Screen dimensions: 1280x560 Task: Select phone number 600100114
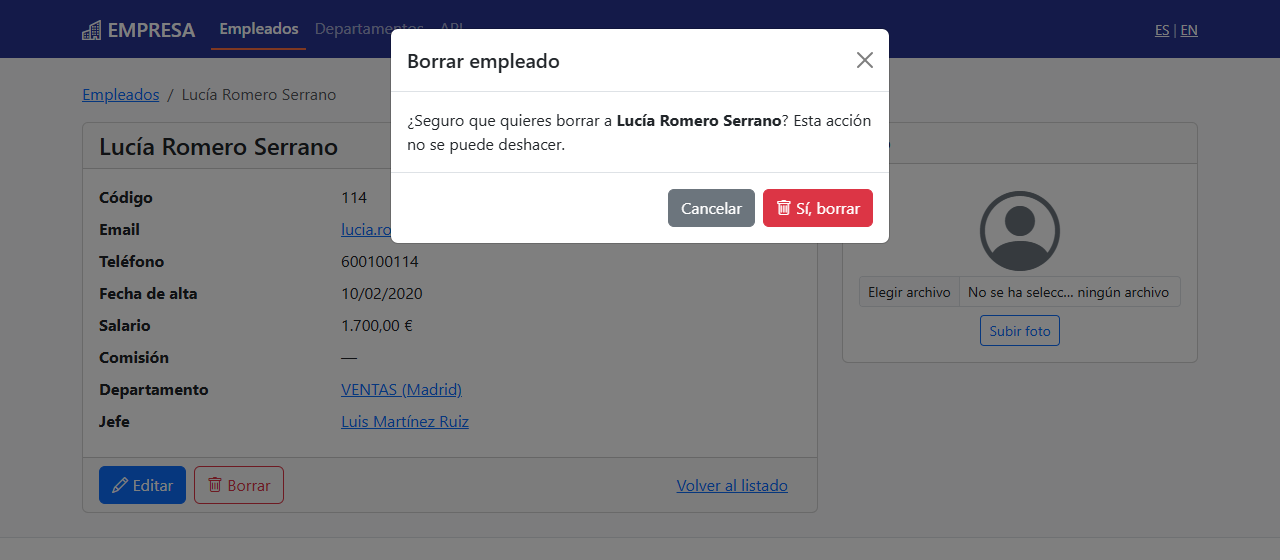click(x=380, y=262)
